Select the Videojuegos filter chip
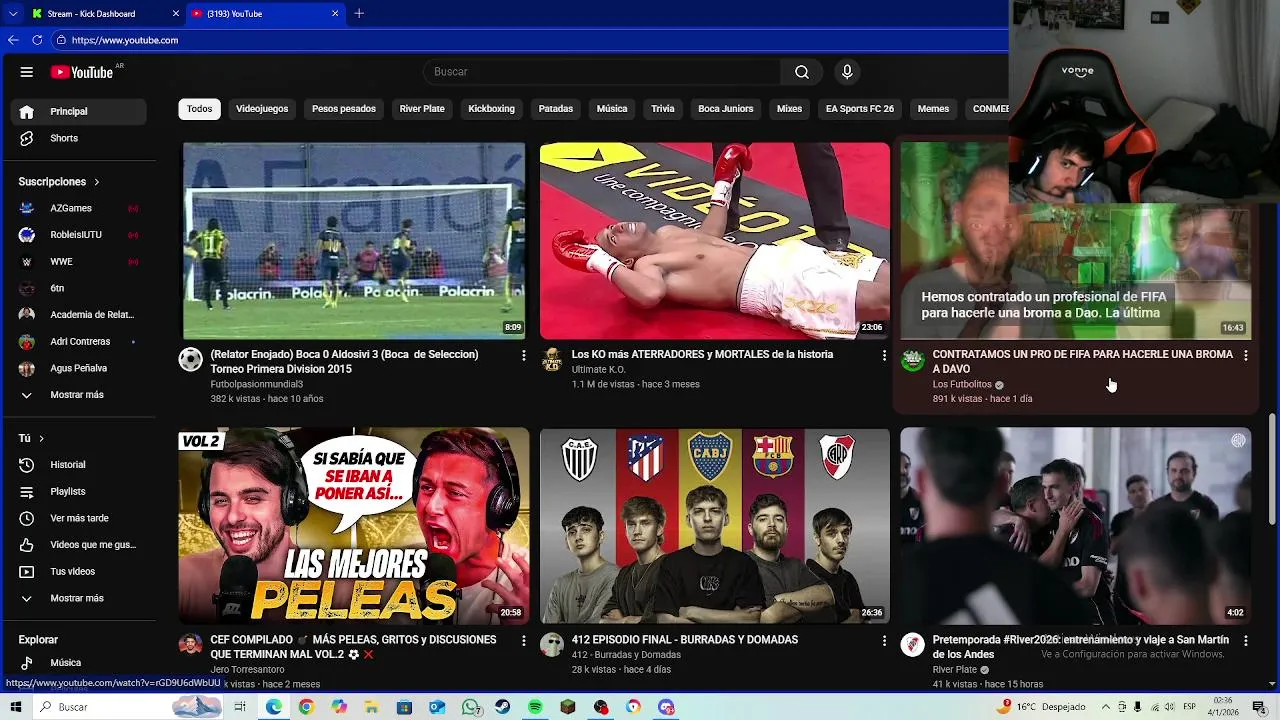The image size is (1280, 720). 262,109
